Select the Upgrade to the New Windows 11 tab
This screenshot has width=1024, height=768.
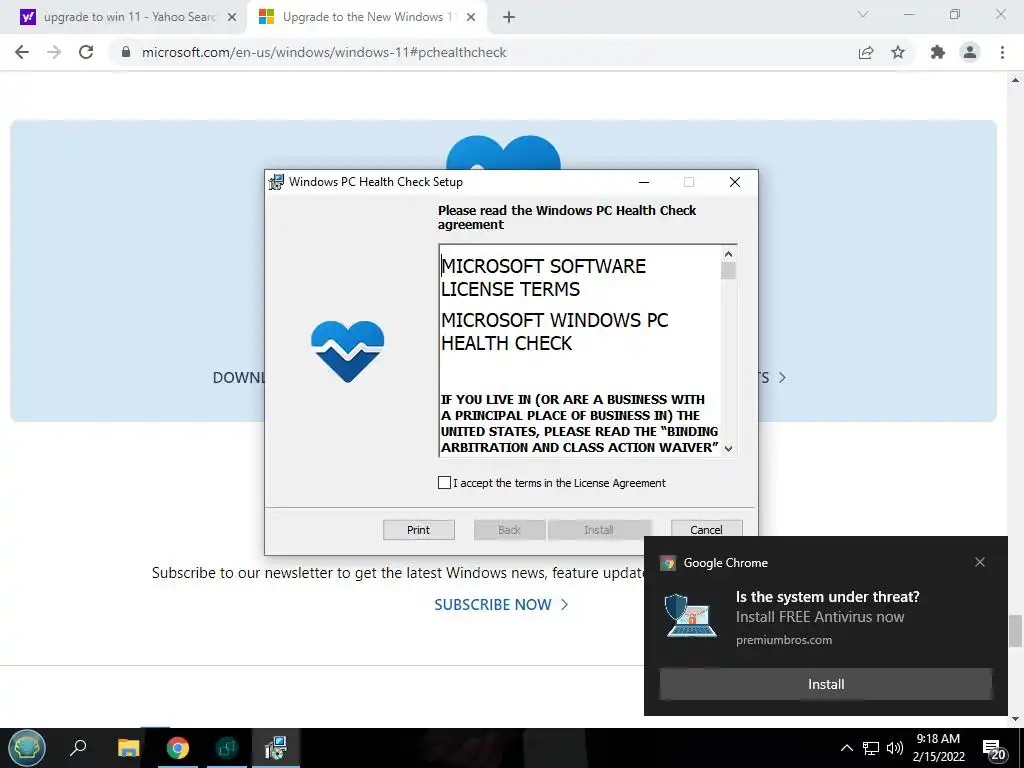366,18
